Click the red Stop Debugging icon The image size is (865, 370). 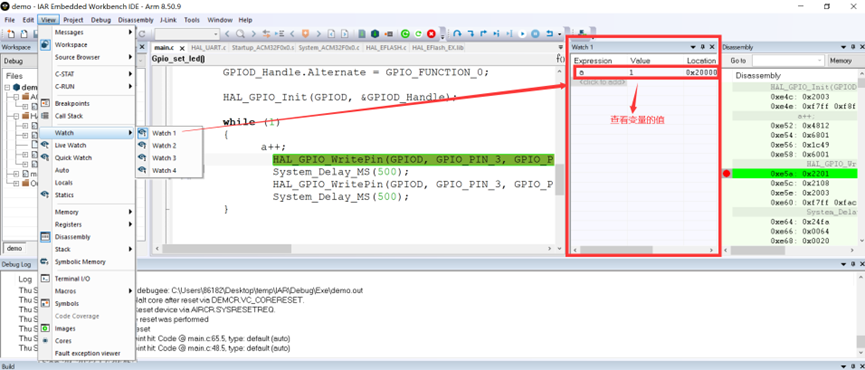point(431,34)
